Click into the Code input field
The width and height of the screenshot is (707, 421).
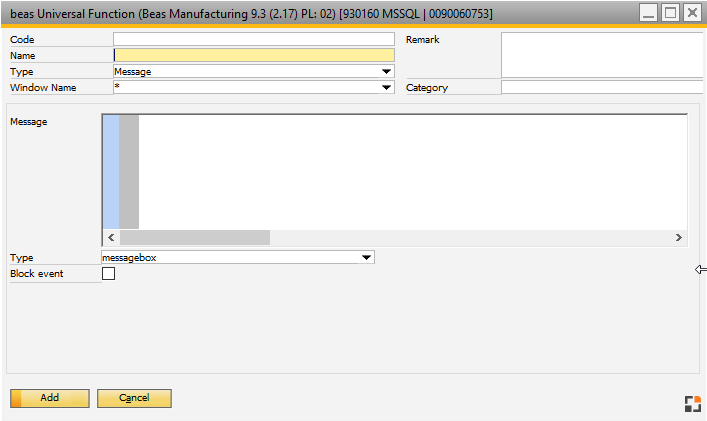click(254, 39)
